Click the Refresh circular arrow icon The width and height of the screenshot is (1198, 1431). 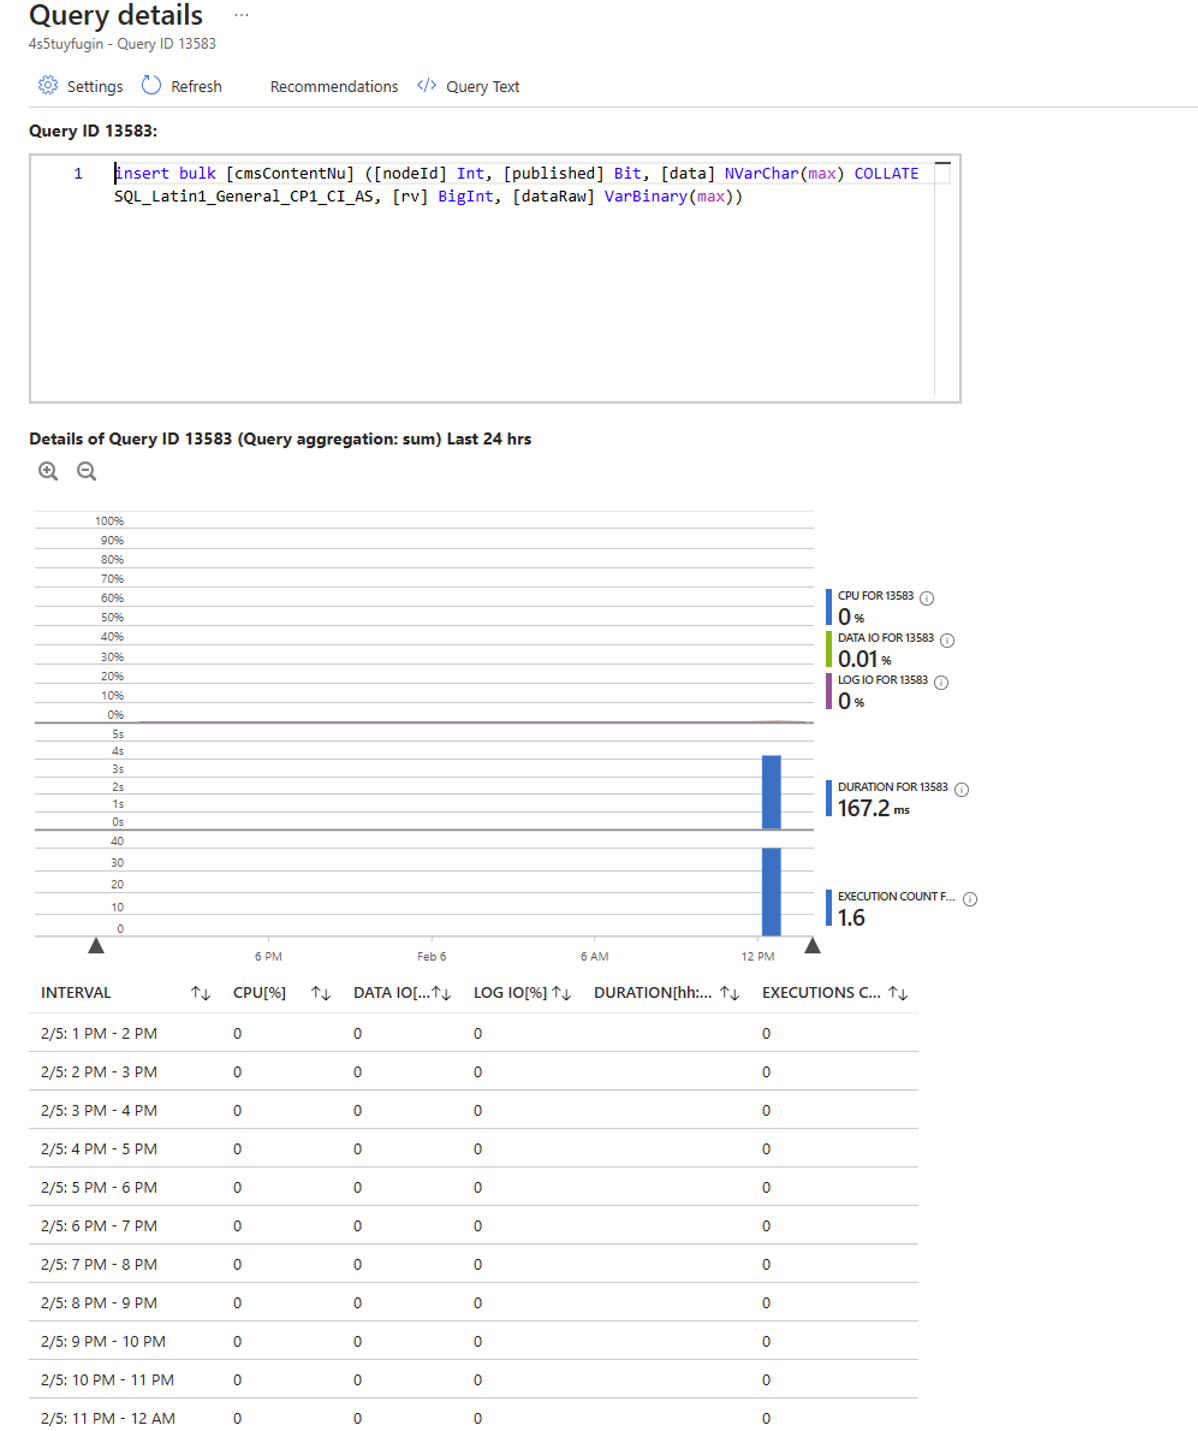click(x=151, y=86)
